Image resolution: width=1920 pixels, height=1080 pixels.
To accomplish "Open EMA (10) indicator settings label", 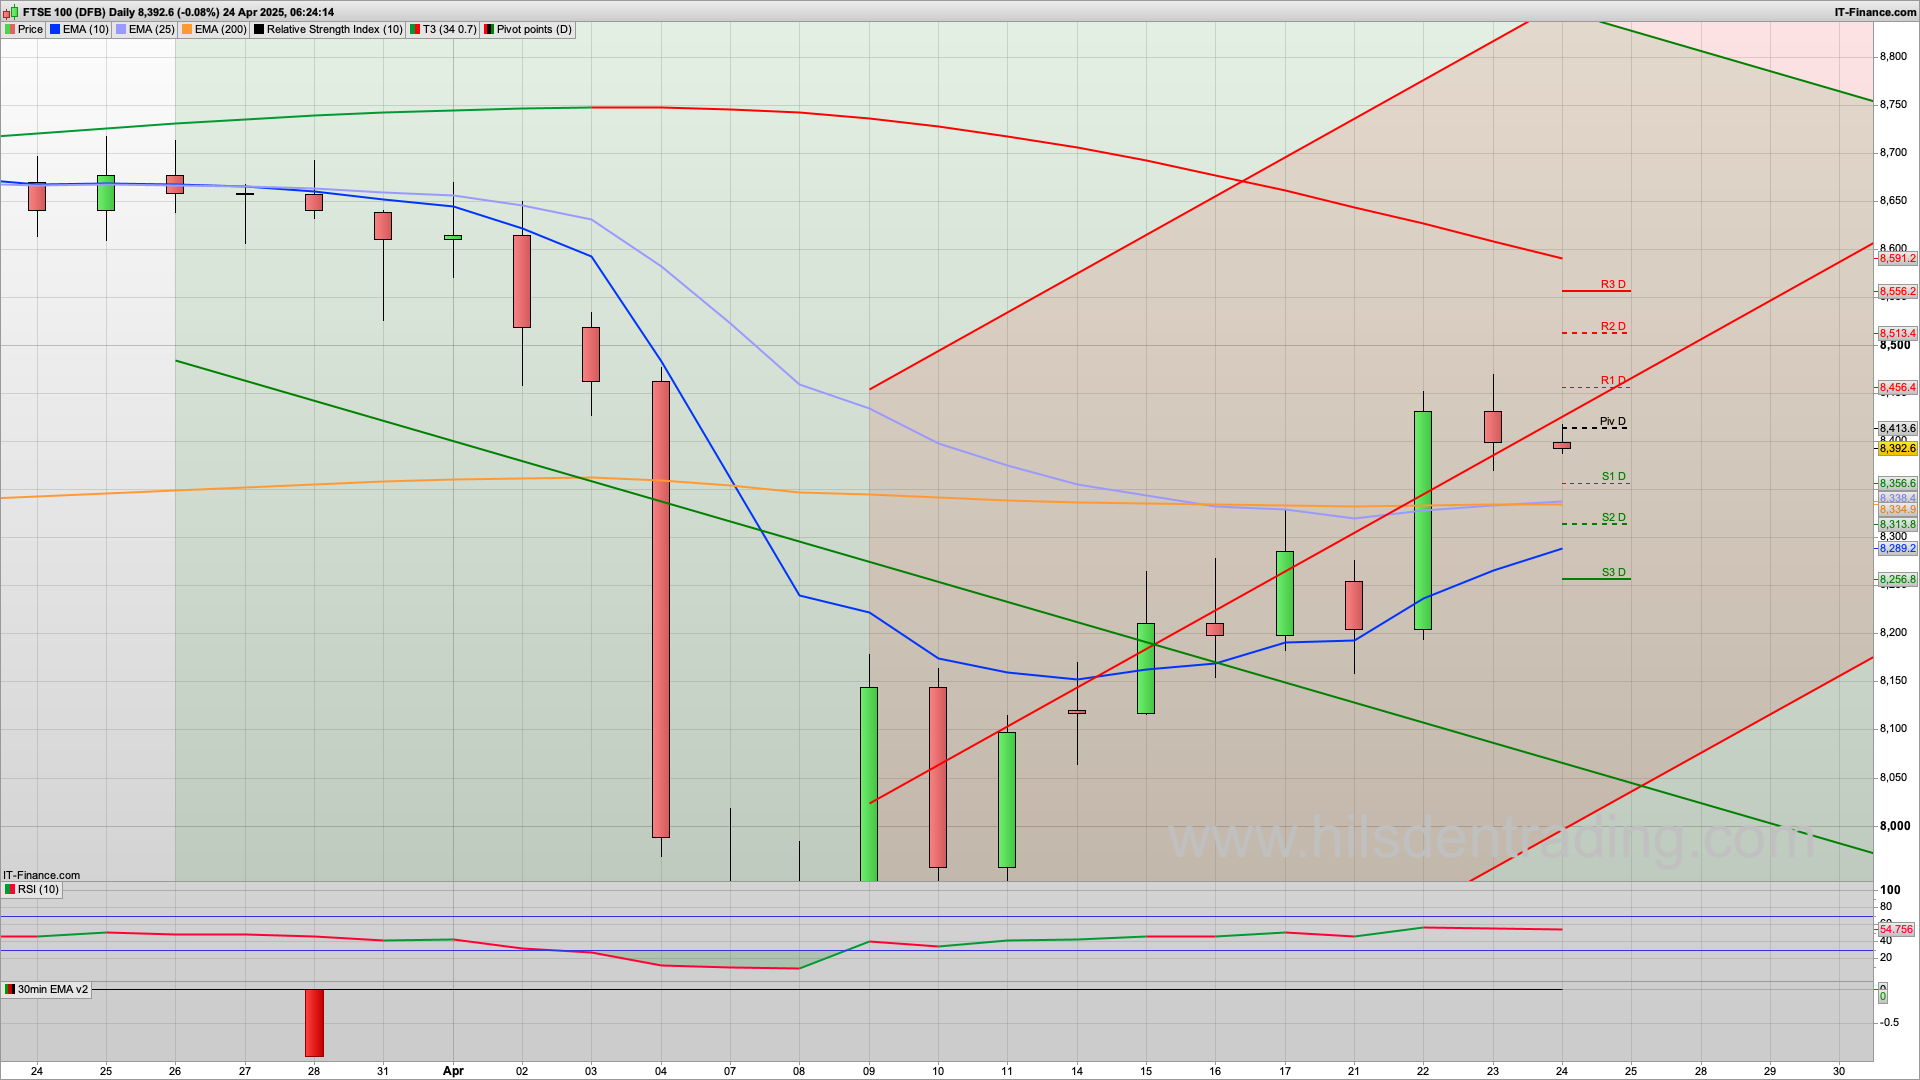I will click(x=86, y=30).
